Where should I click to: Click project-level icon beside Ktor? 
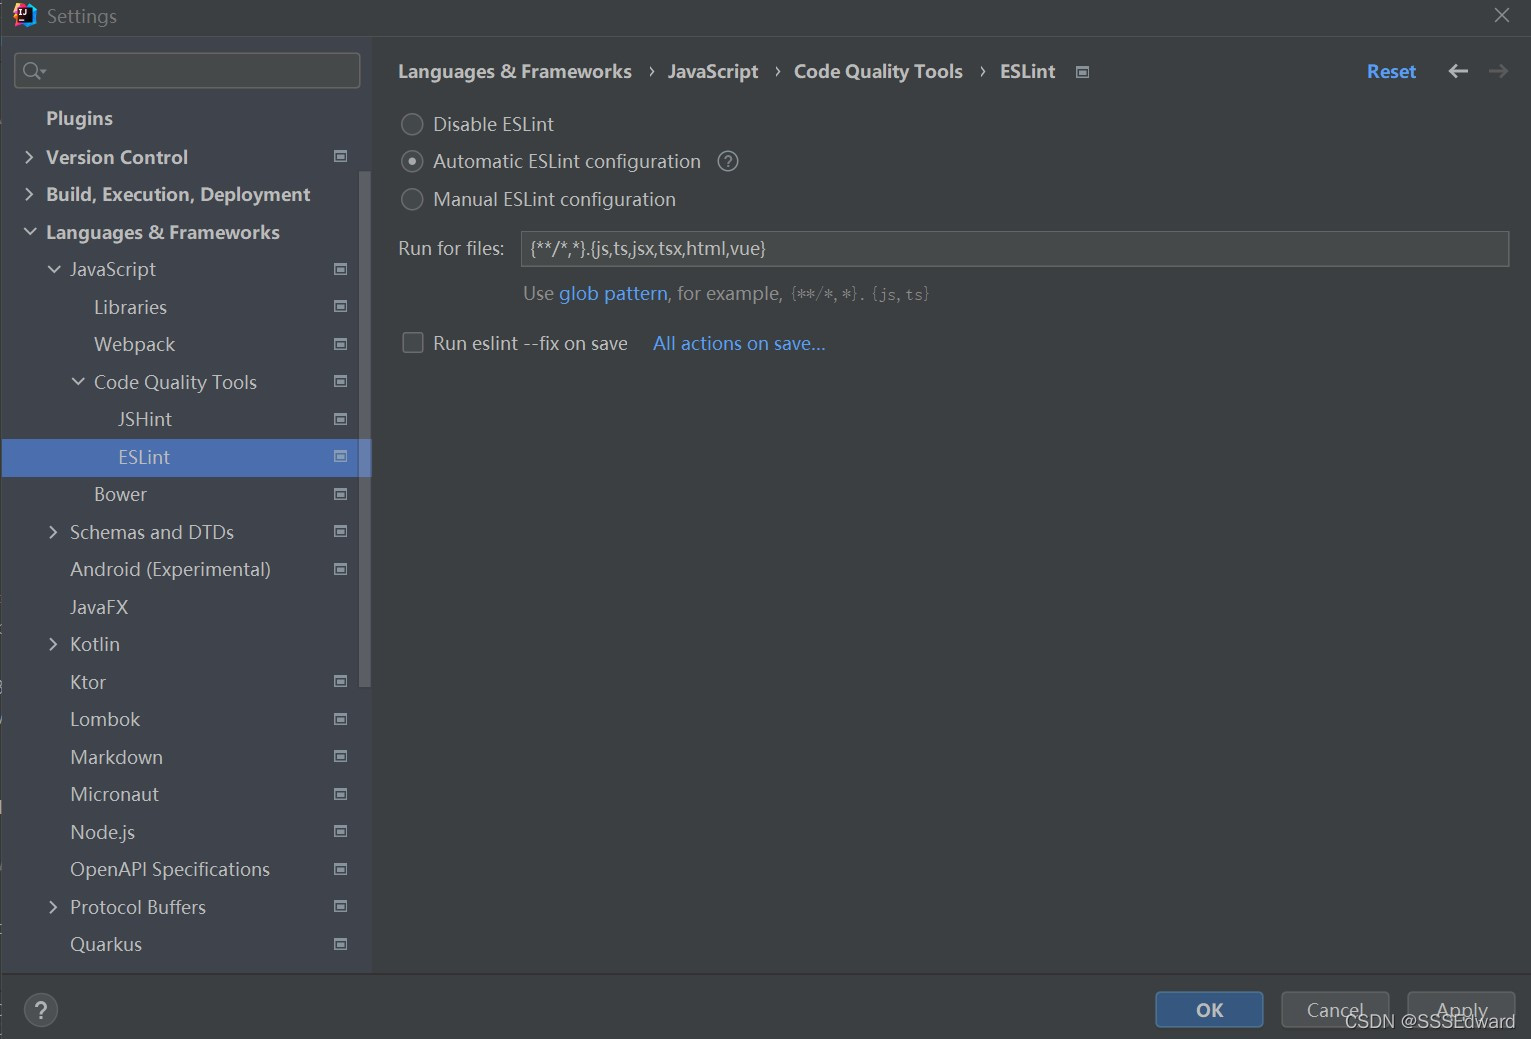pyautogui.click(x=340, y=682)
